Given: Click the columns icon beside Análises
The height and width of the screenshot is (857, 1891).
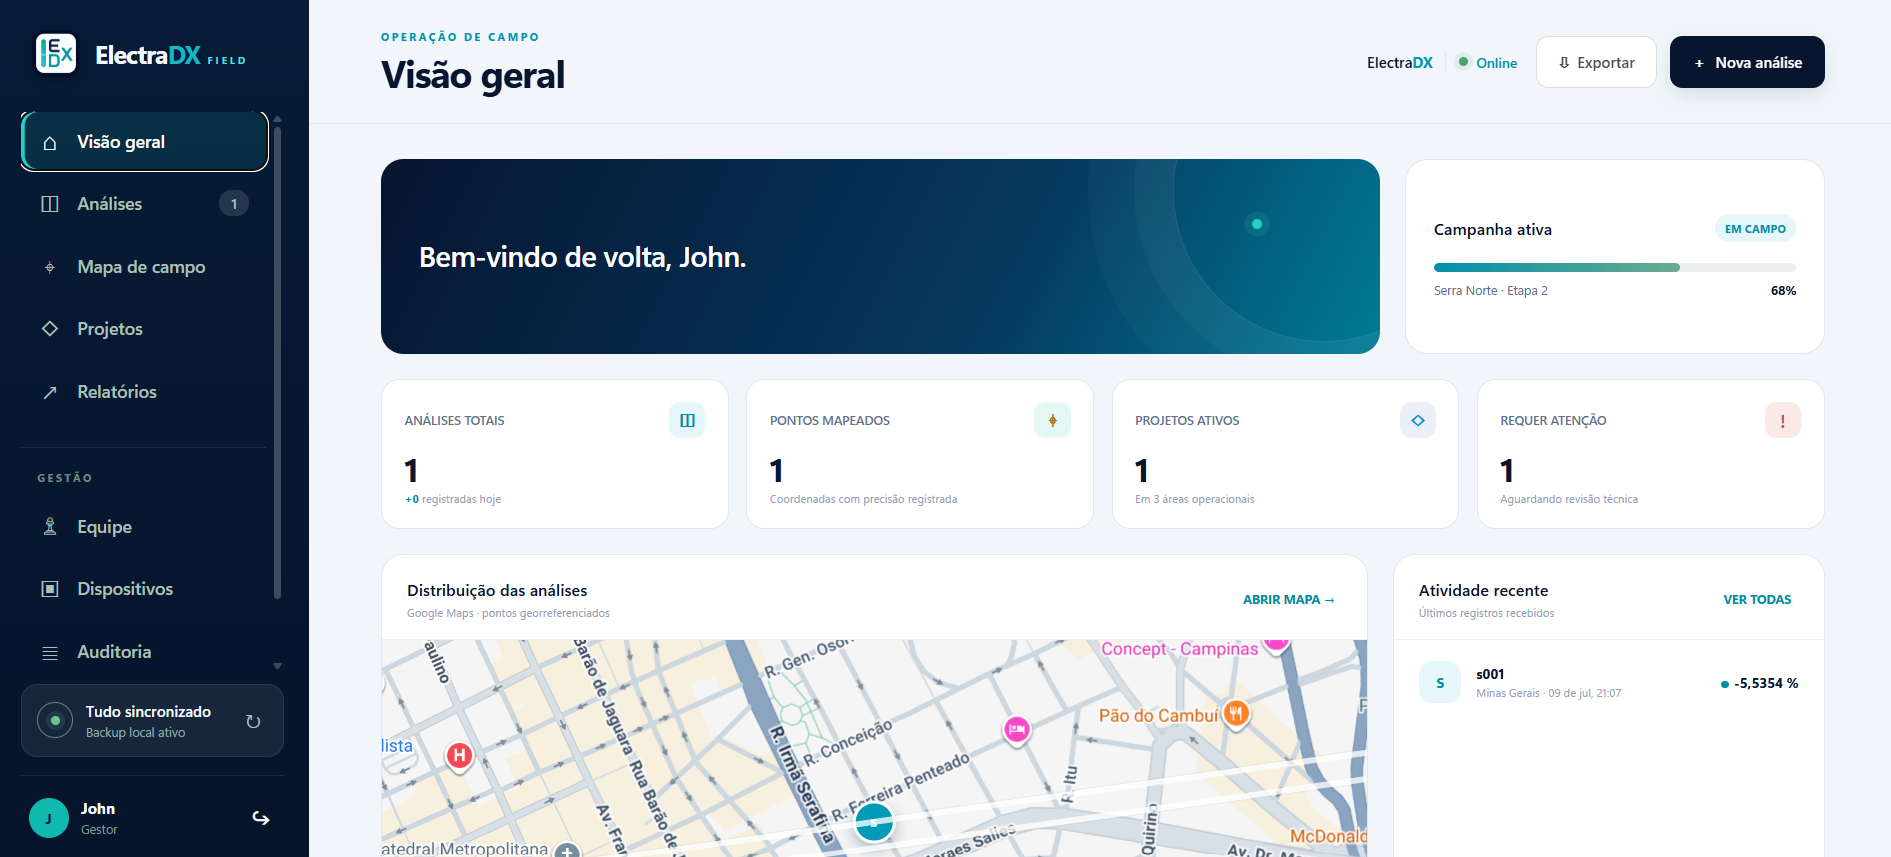Looking at the screenshot, I should (50, 204).
